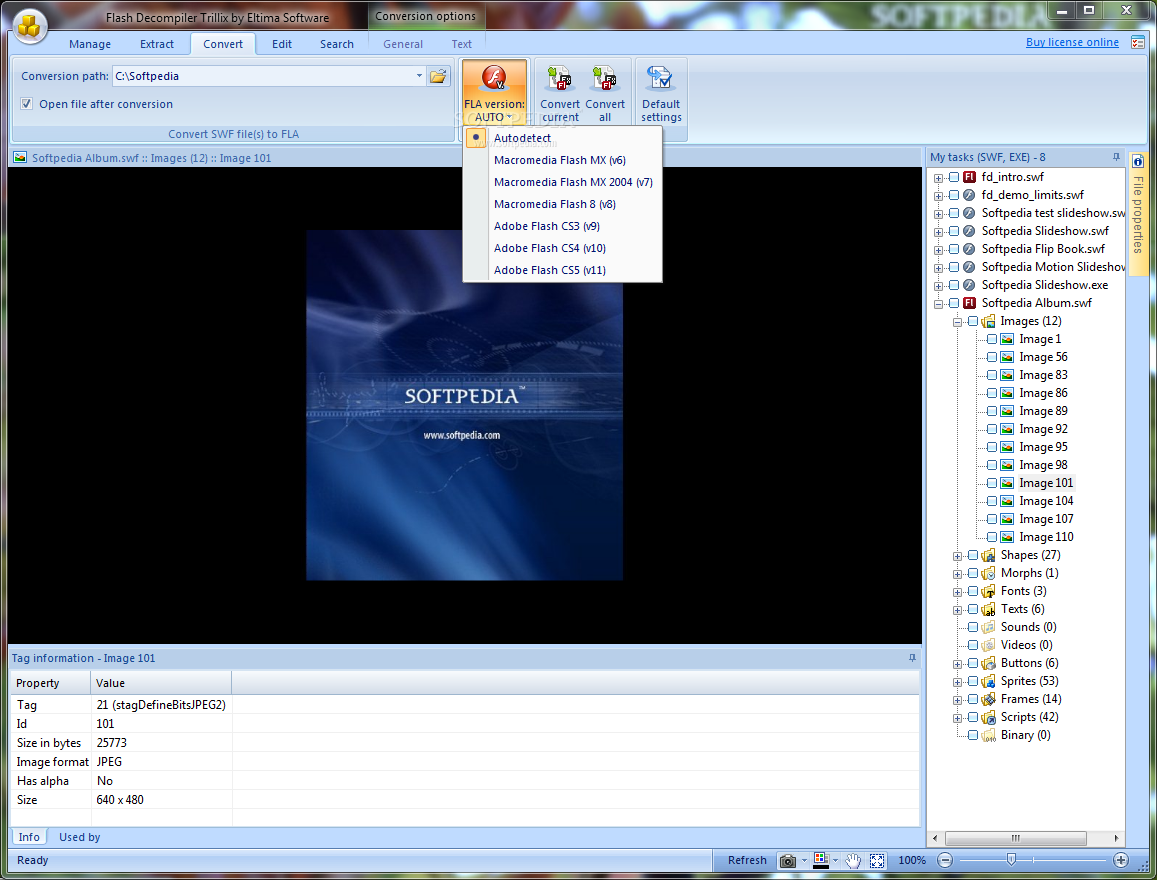
Task: Click the Refresh button
Action: 747,860
